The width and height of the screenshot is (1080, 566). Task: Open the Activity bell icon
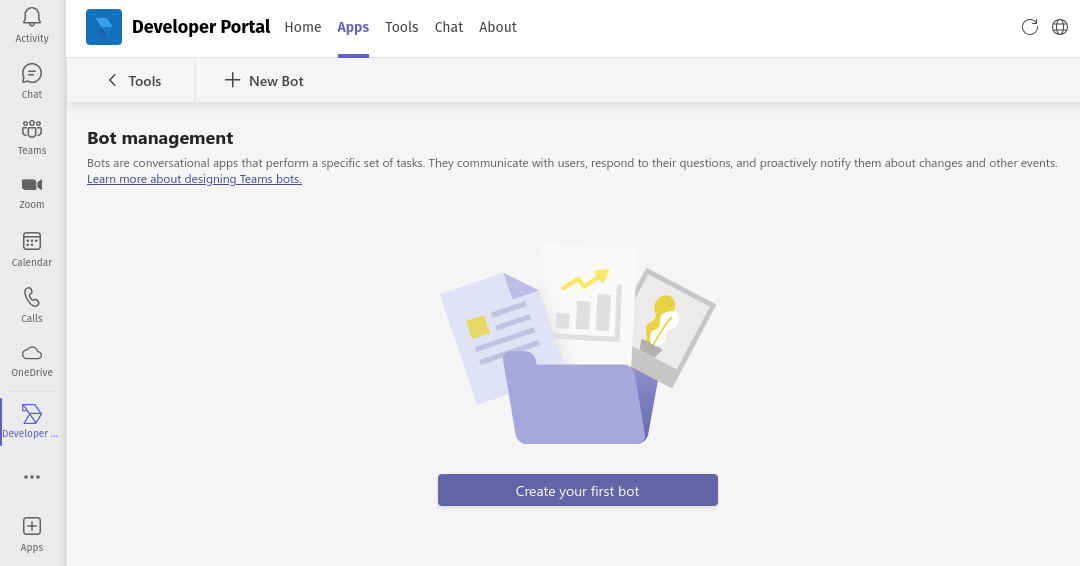click(32, 18)
